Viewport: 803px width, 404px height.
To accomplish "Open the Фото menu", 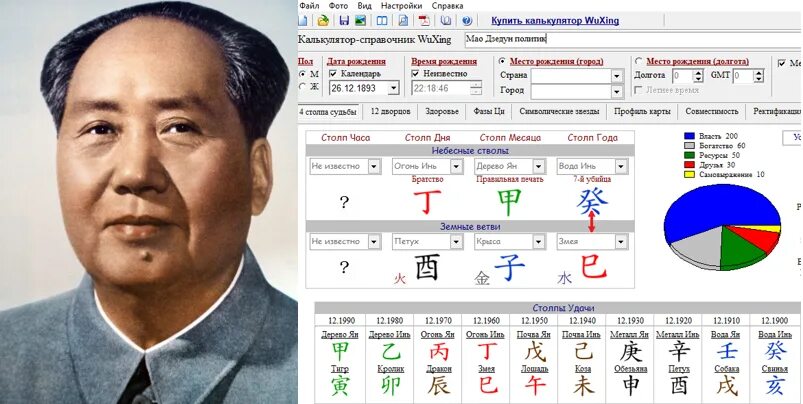I will (338, 6).
